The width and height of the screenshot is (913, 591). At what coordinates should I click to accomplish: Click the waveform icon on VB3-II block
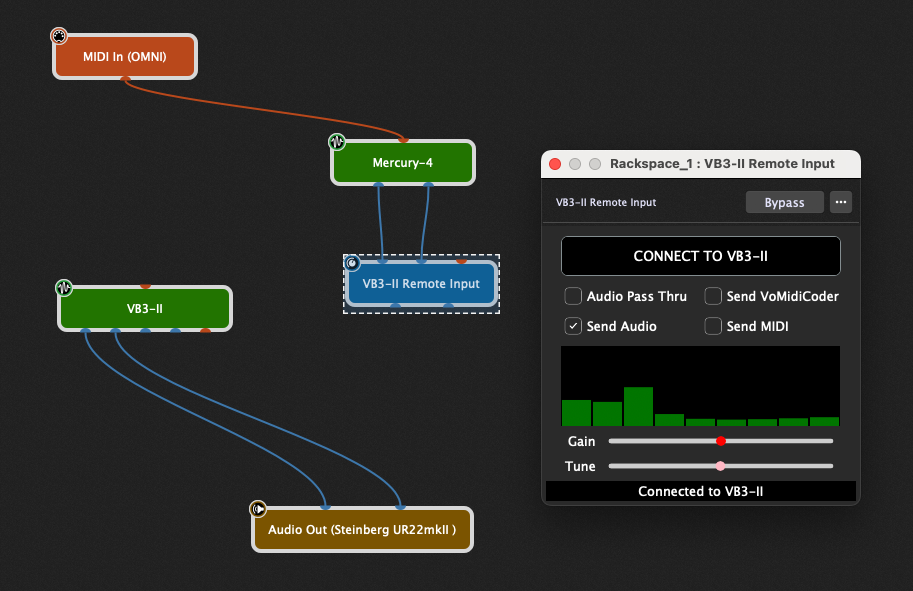64,287
